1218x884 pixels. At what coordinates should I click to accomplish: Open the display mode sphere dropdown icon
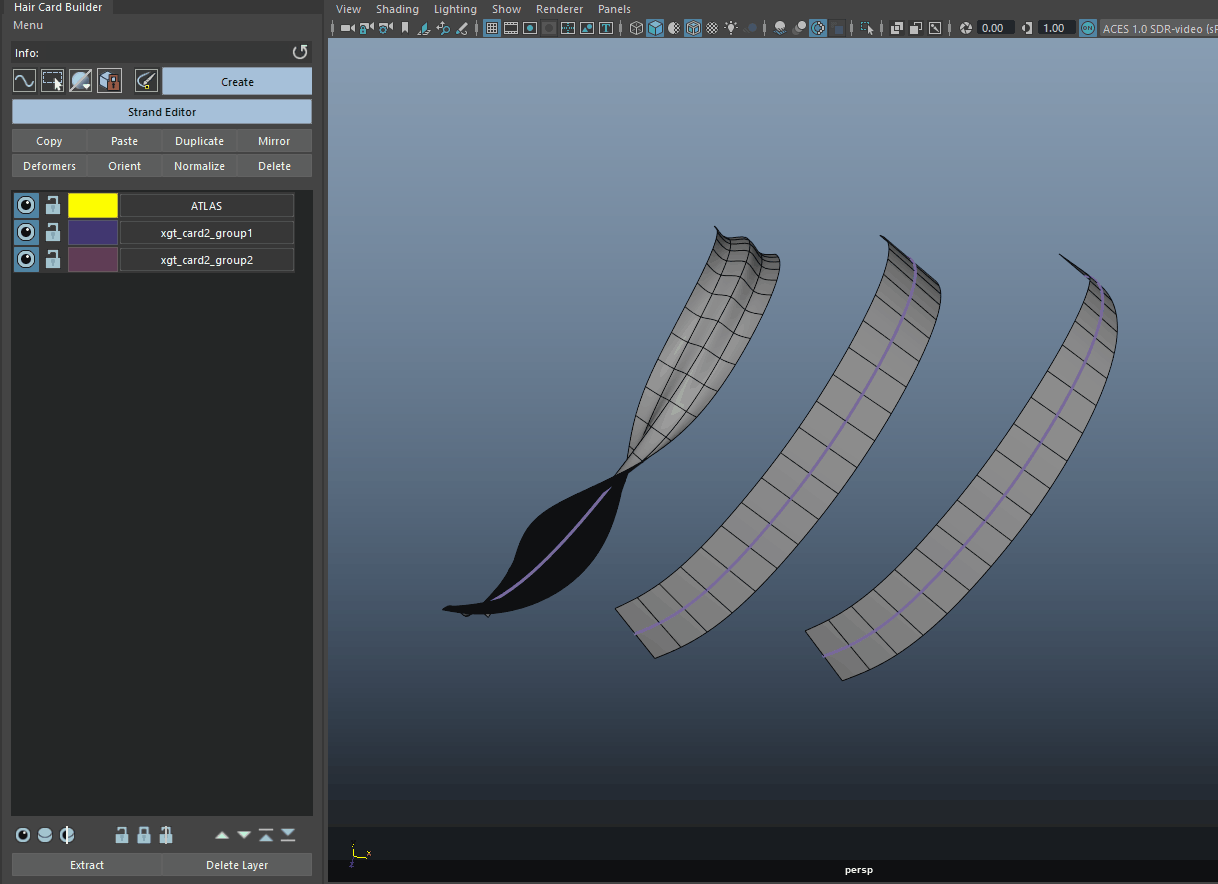[x=81, y=81]
